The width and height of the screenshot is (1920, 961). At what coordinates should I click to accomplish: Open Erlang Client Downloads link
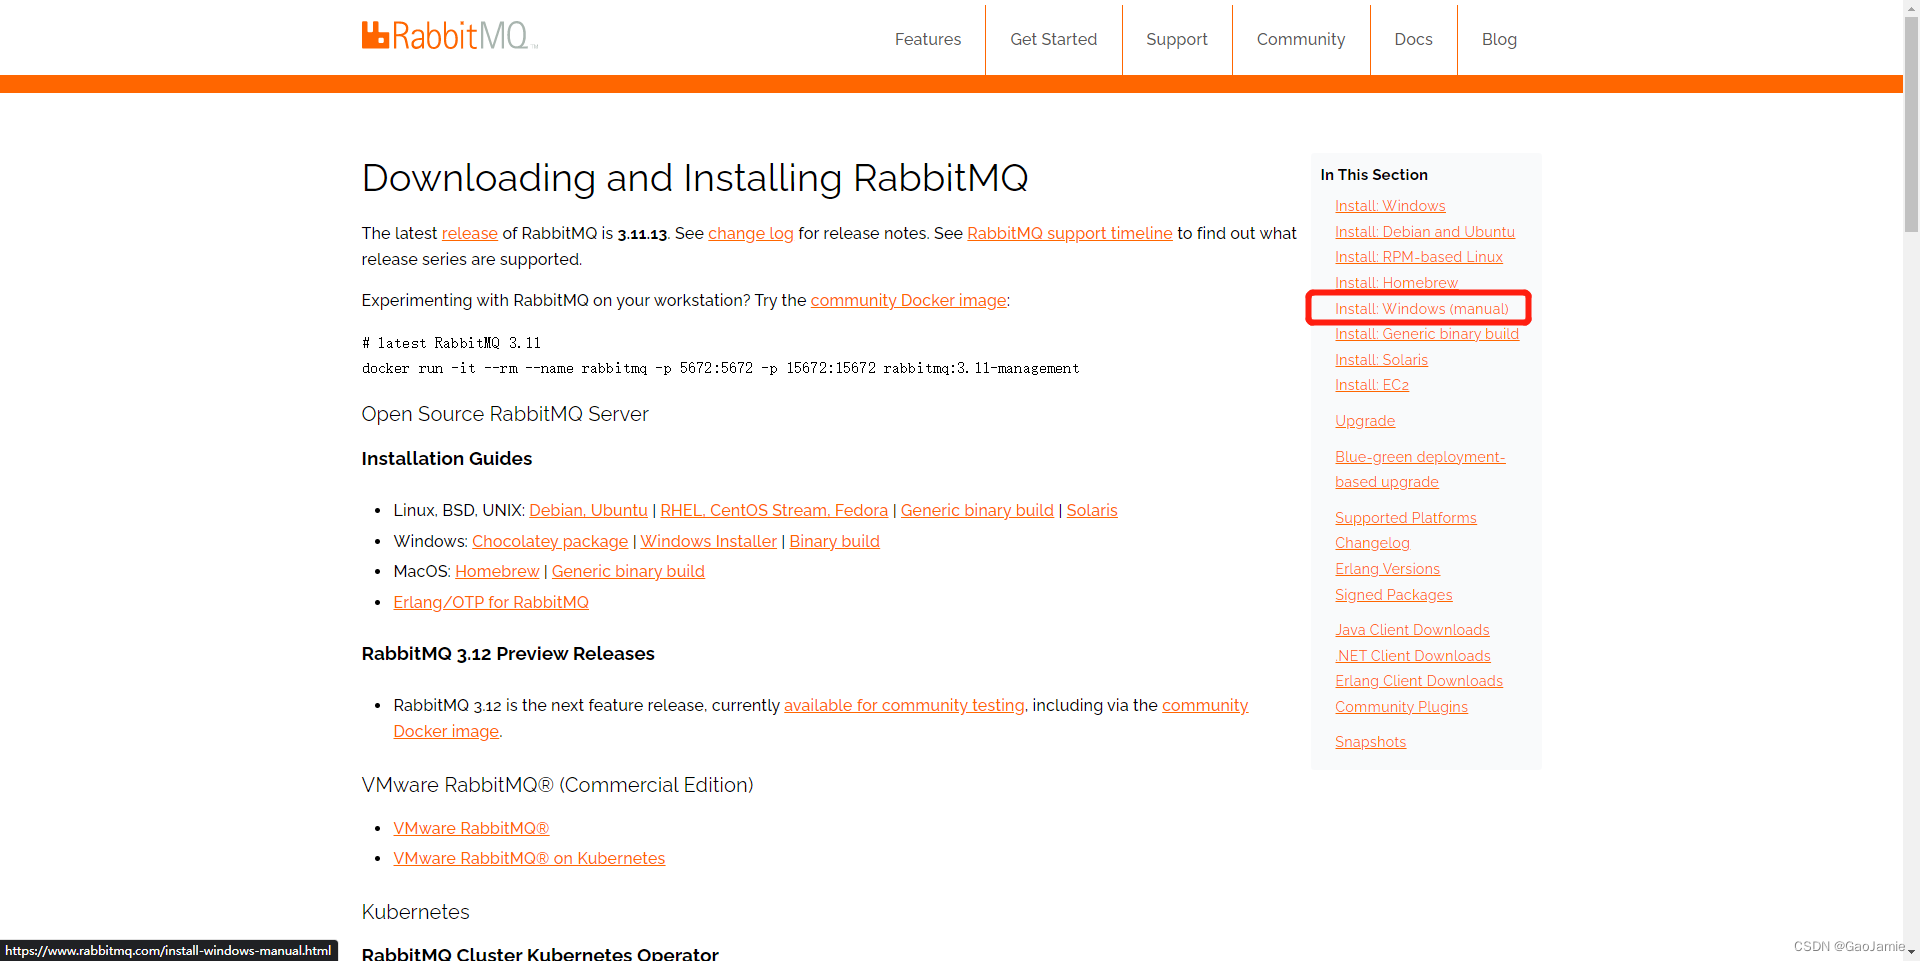coord(1418,681)
